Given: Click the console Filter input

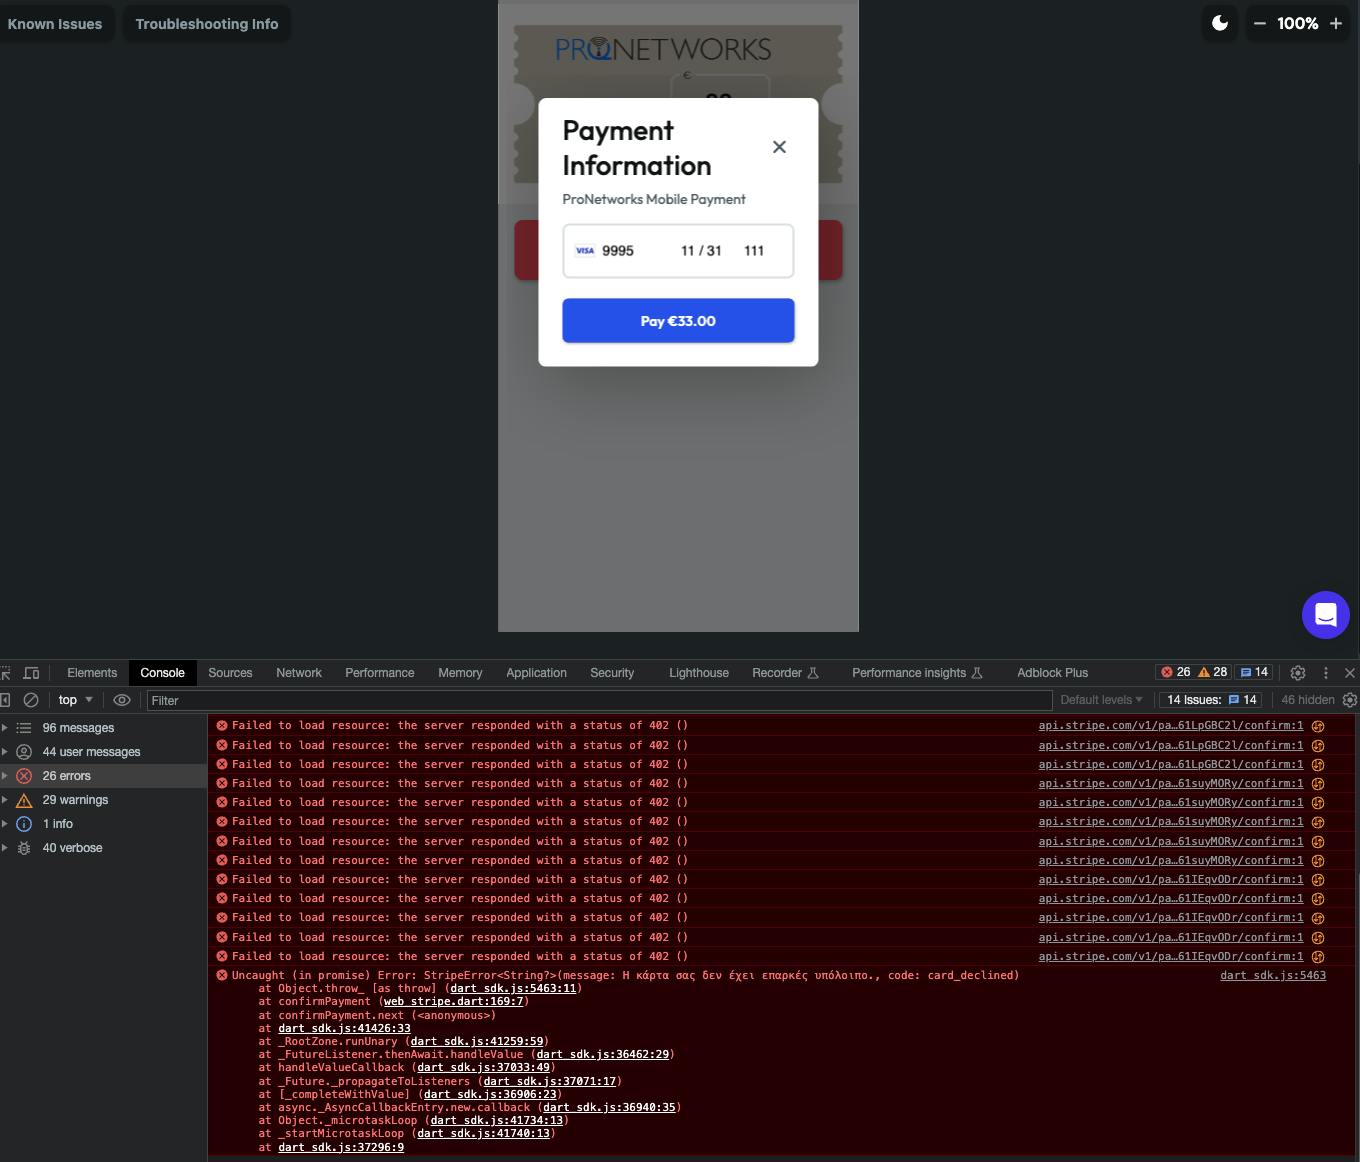Looking at the screenshot, I should [600, 701].
